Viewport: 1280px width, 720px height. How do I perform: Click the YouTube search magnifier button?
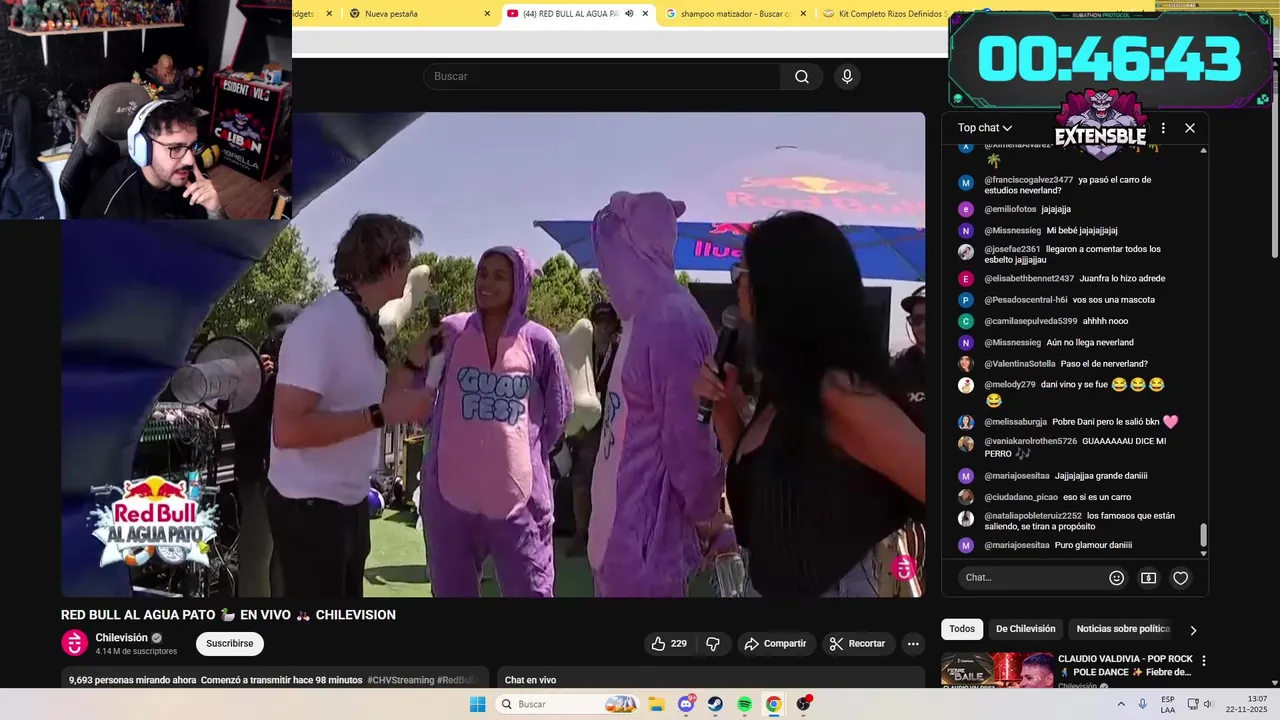[x=802, y=77]
